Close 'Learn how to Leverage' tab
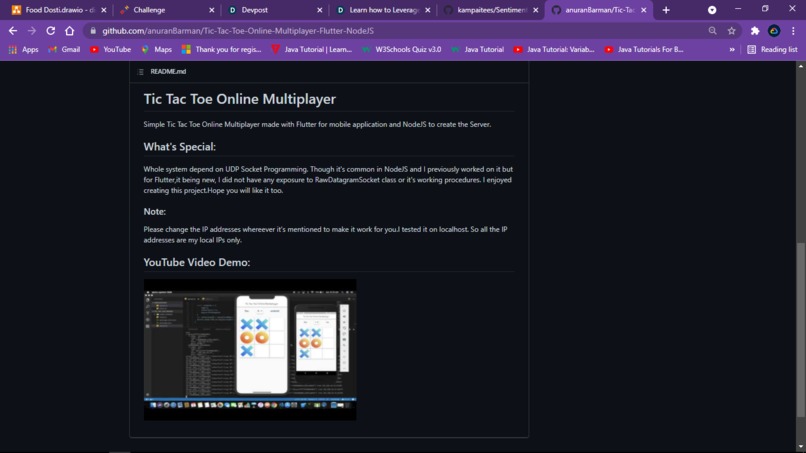806x453 pixels. [x=428, y=10]
